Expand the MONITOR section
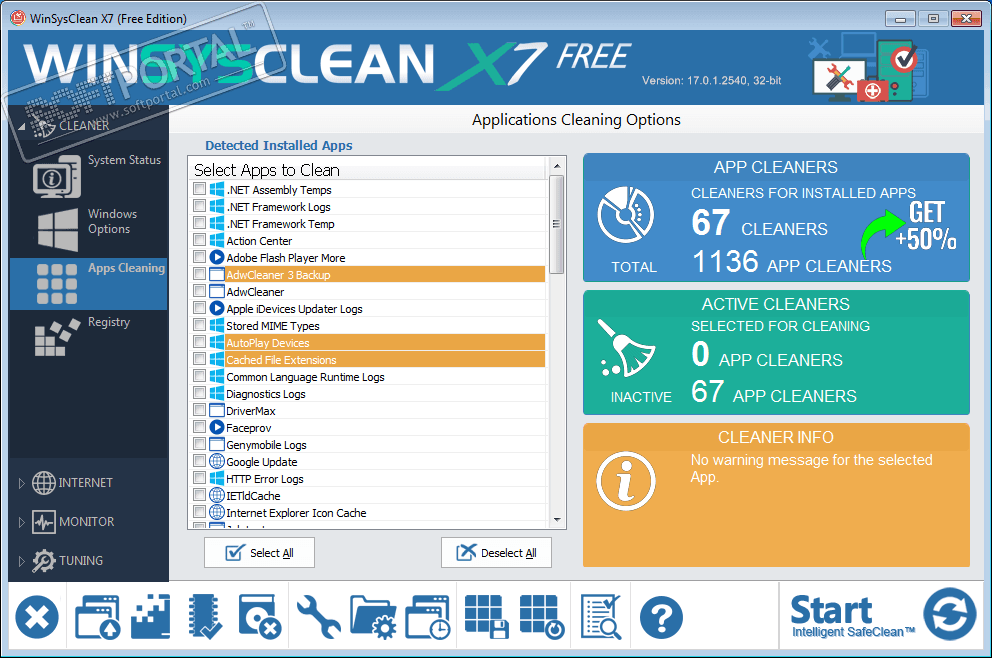Screen dimensions: 992x658 [x=21, y=523]
